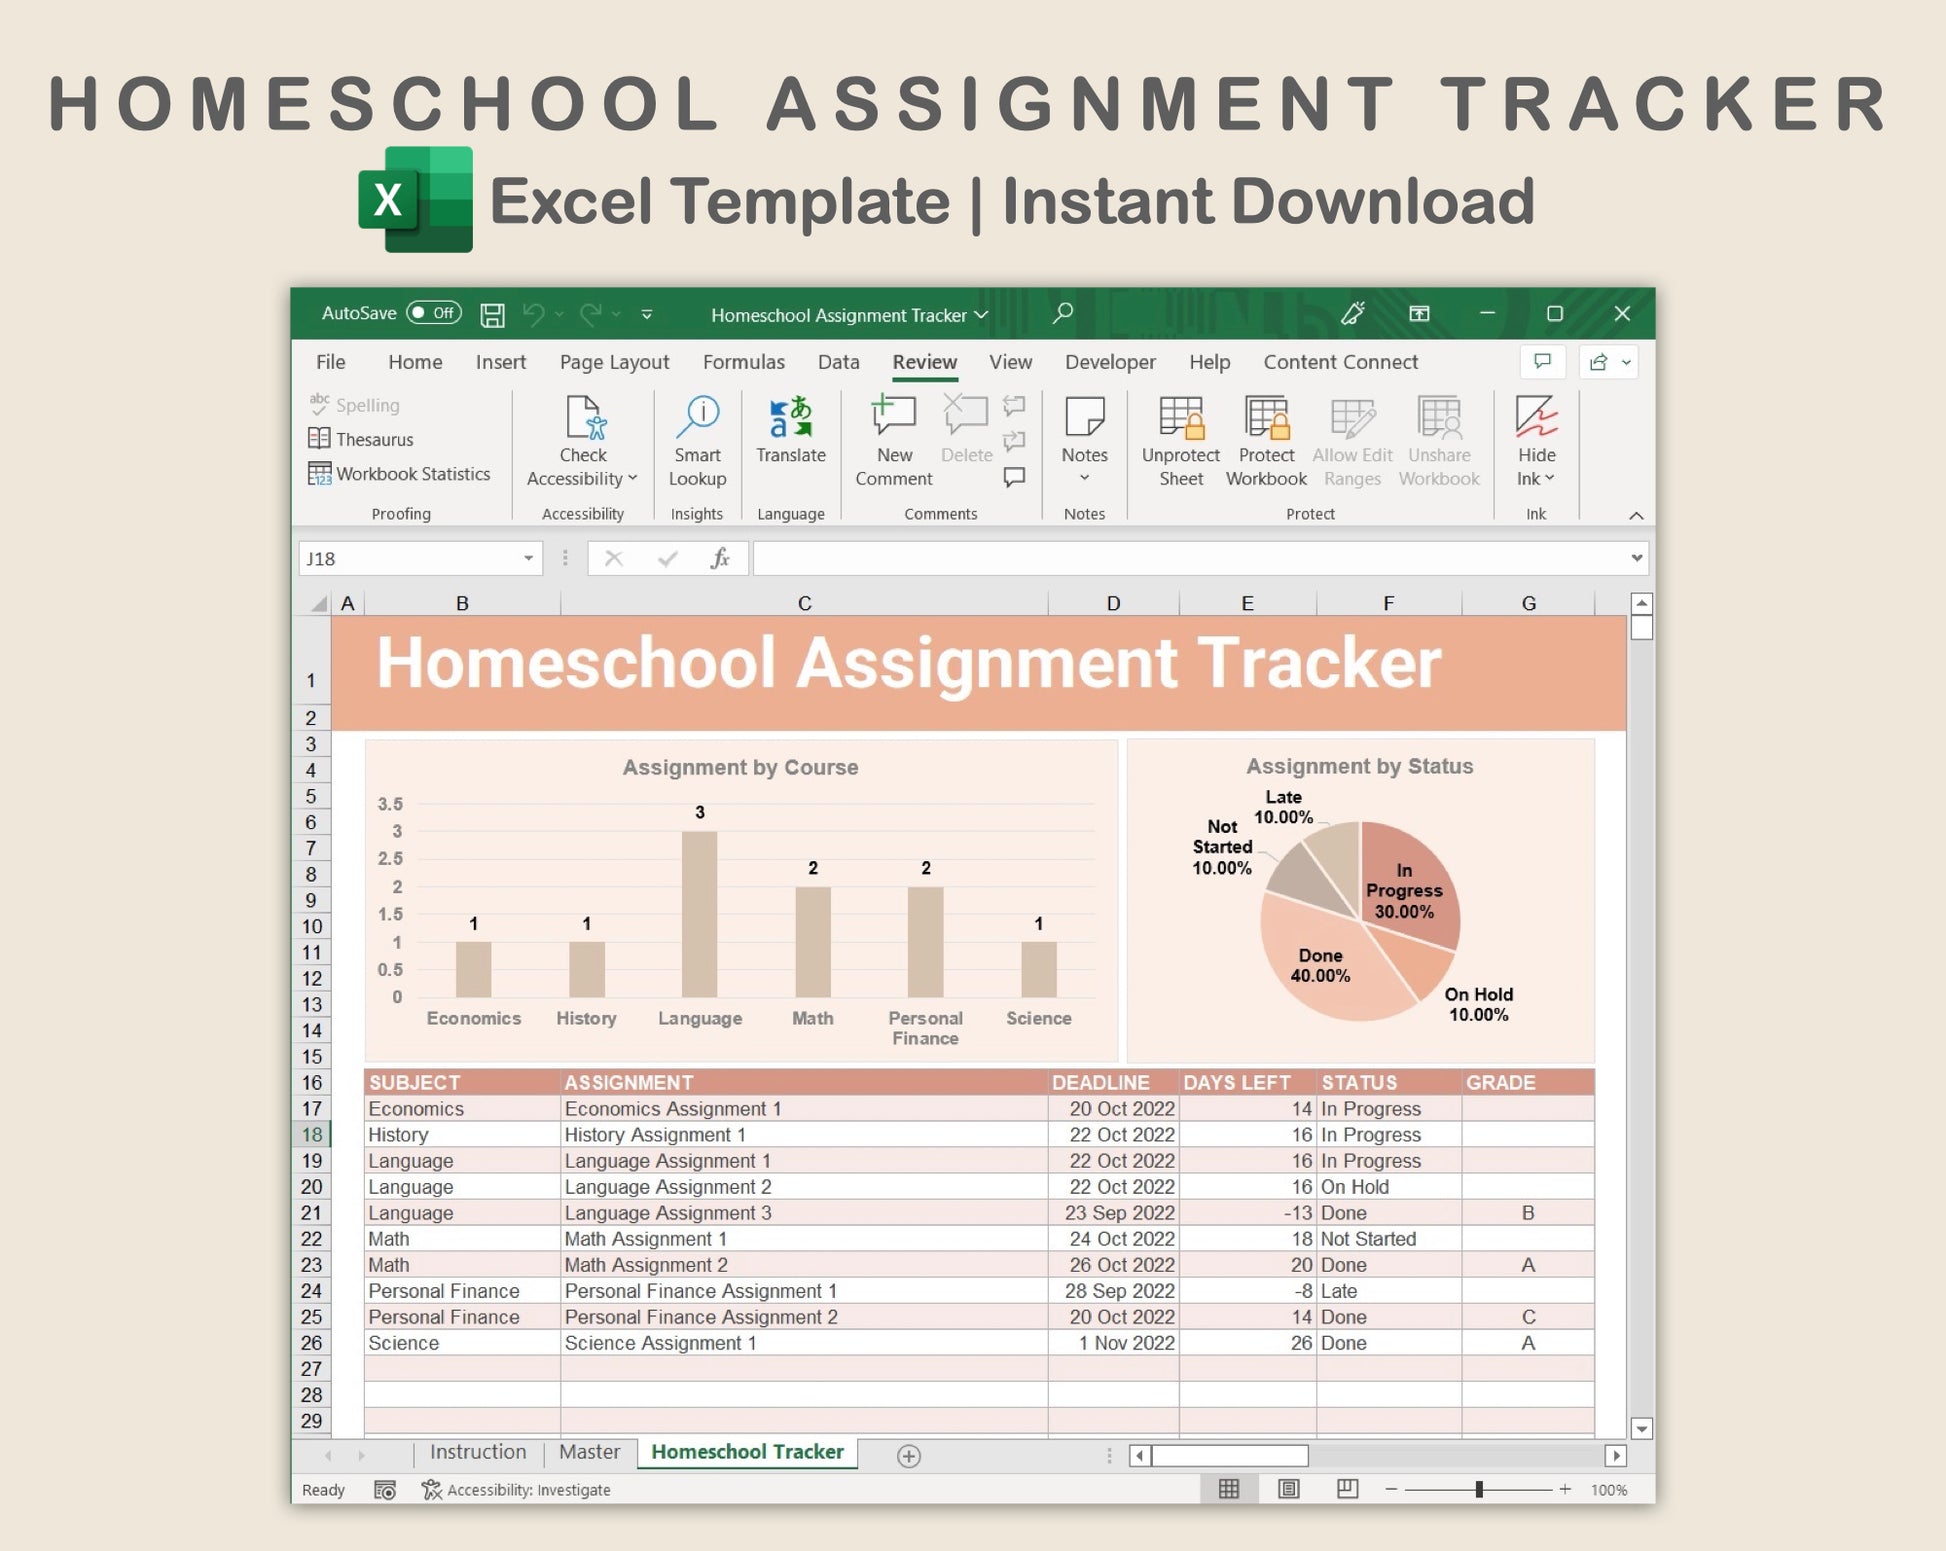Click the Insert Function fx icon
This screenshot has width=1946, height=1551.
720,558
